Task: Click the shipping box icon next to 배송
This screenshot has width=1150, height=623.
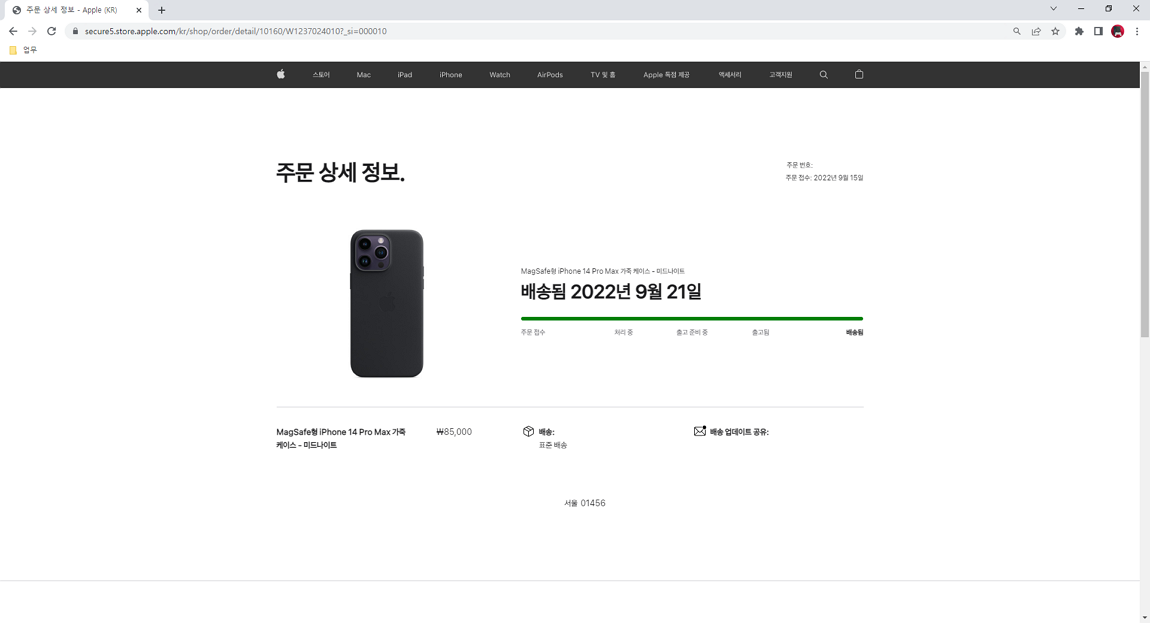Action: tap(528, 431)
